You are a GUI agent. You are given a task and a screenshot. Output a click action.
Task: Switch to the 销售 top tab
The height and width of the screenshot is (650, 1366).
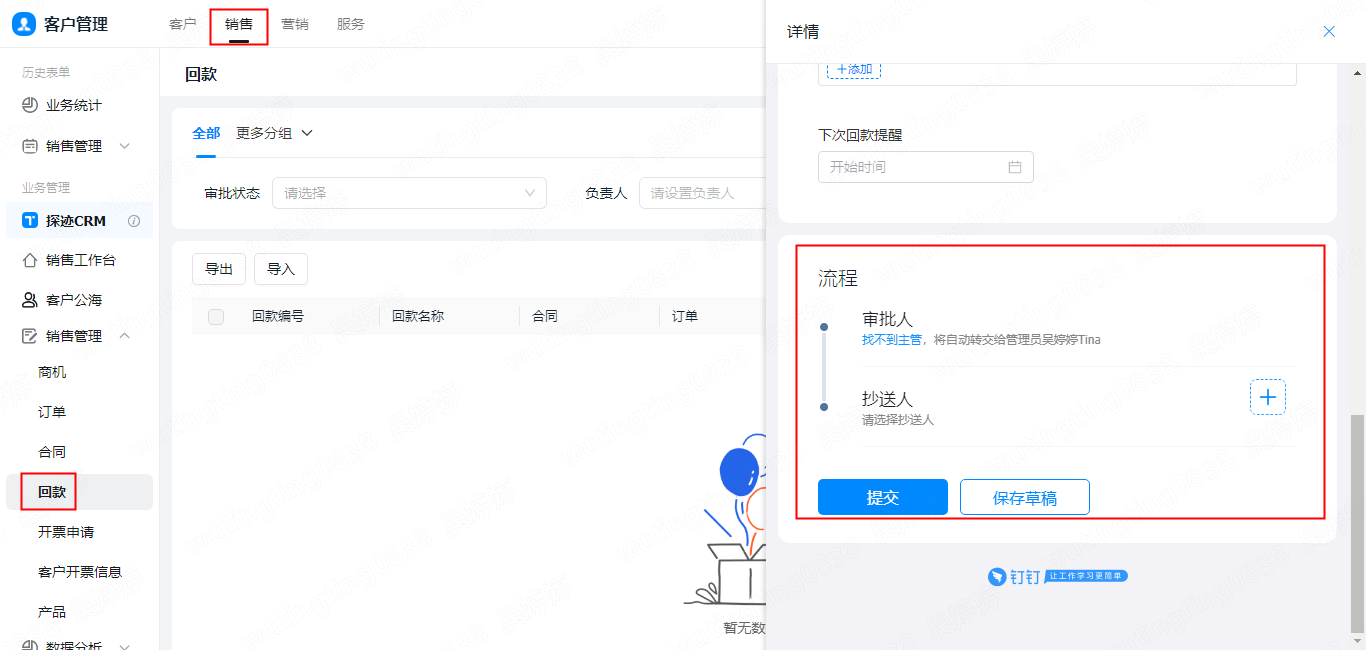click(x=239, y=24)
